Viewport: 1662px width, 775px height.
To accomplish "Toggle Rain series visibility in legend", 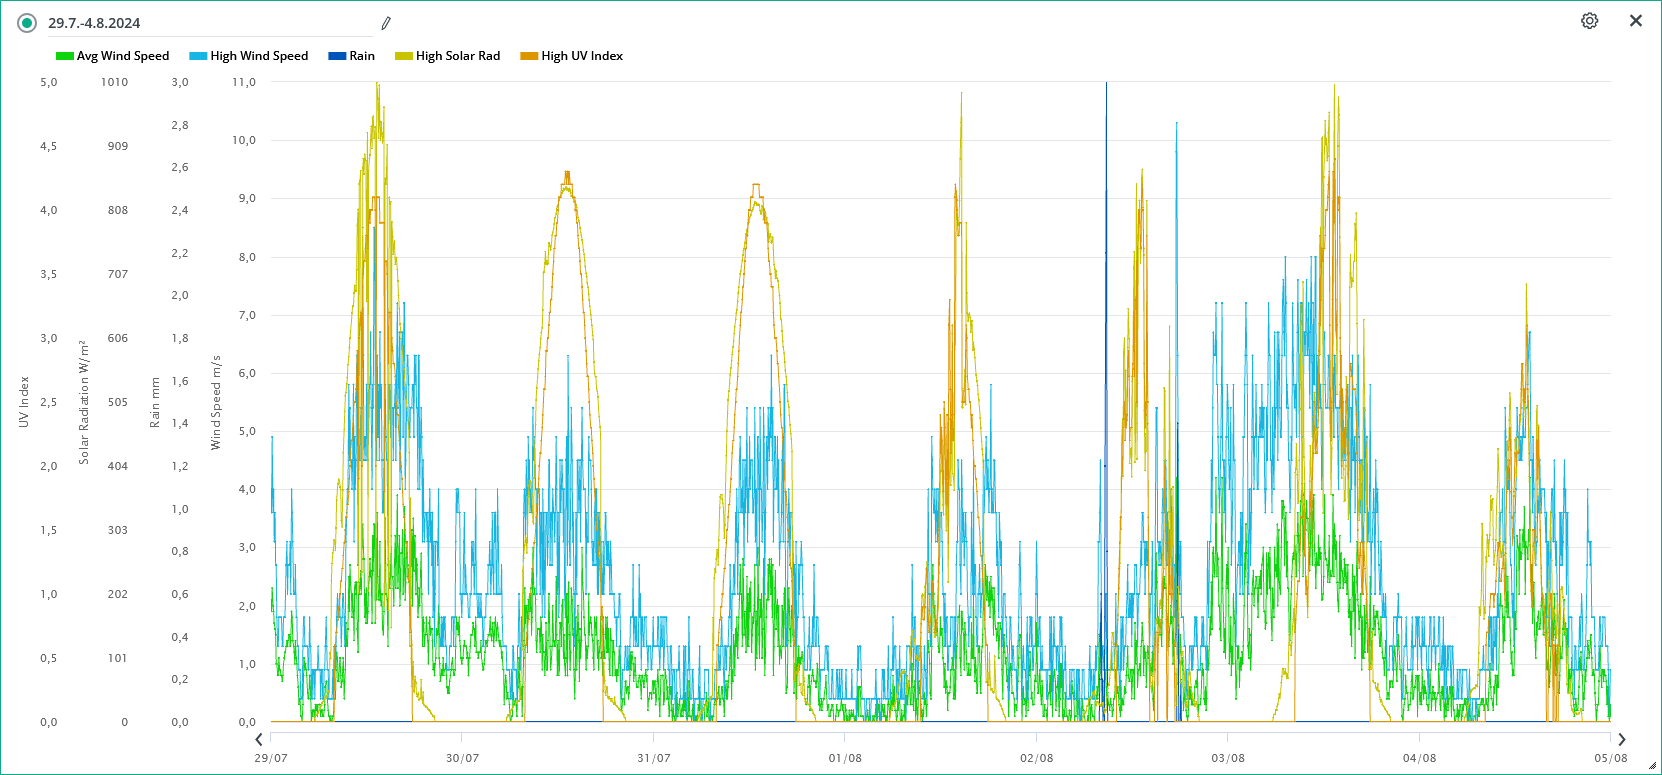I will tap(352, 56).
